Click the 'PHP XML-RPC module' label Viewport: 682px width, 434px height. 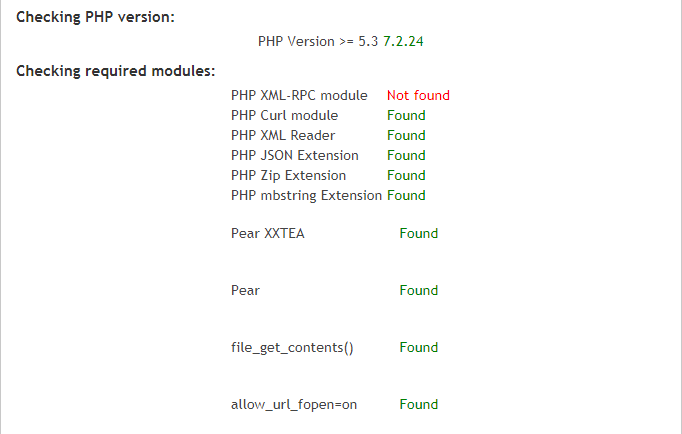pos(299,96)
